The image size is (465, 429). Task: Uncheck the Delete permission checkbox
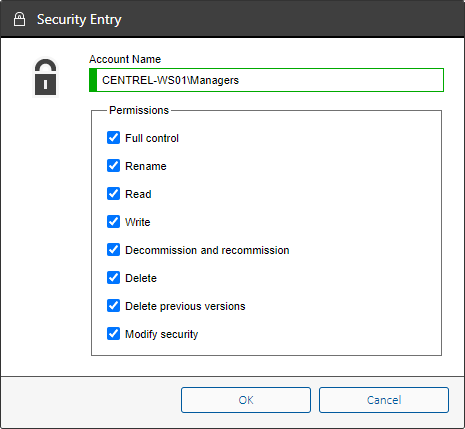113,278
